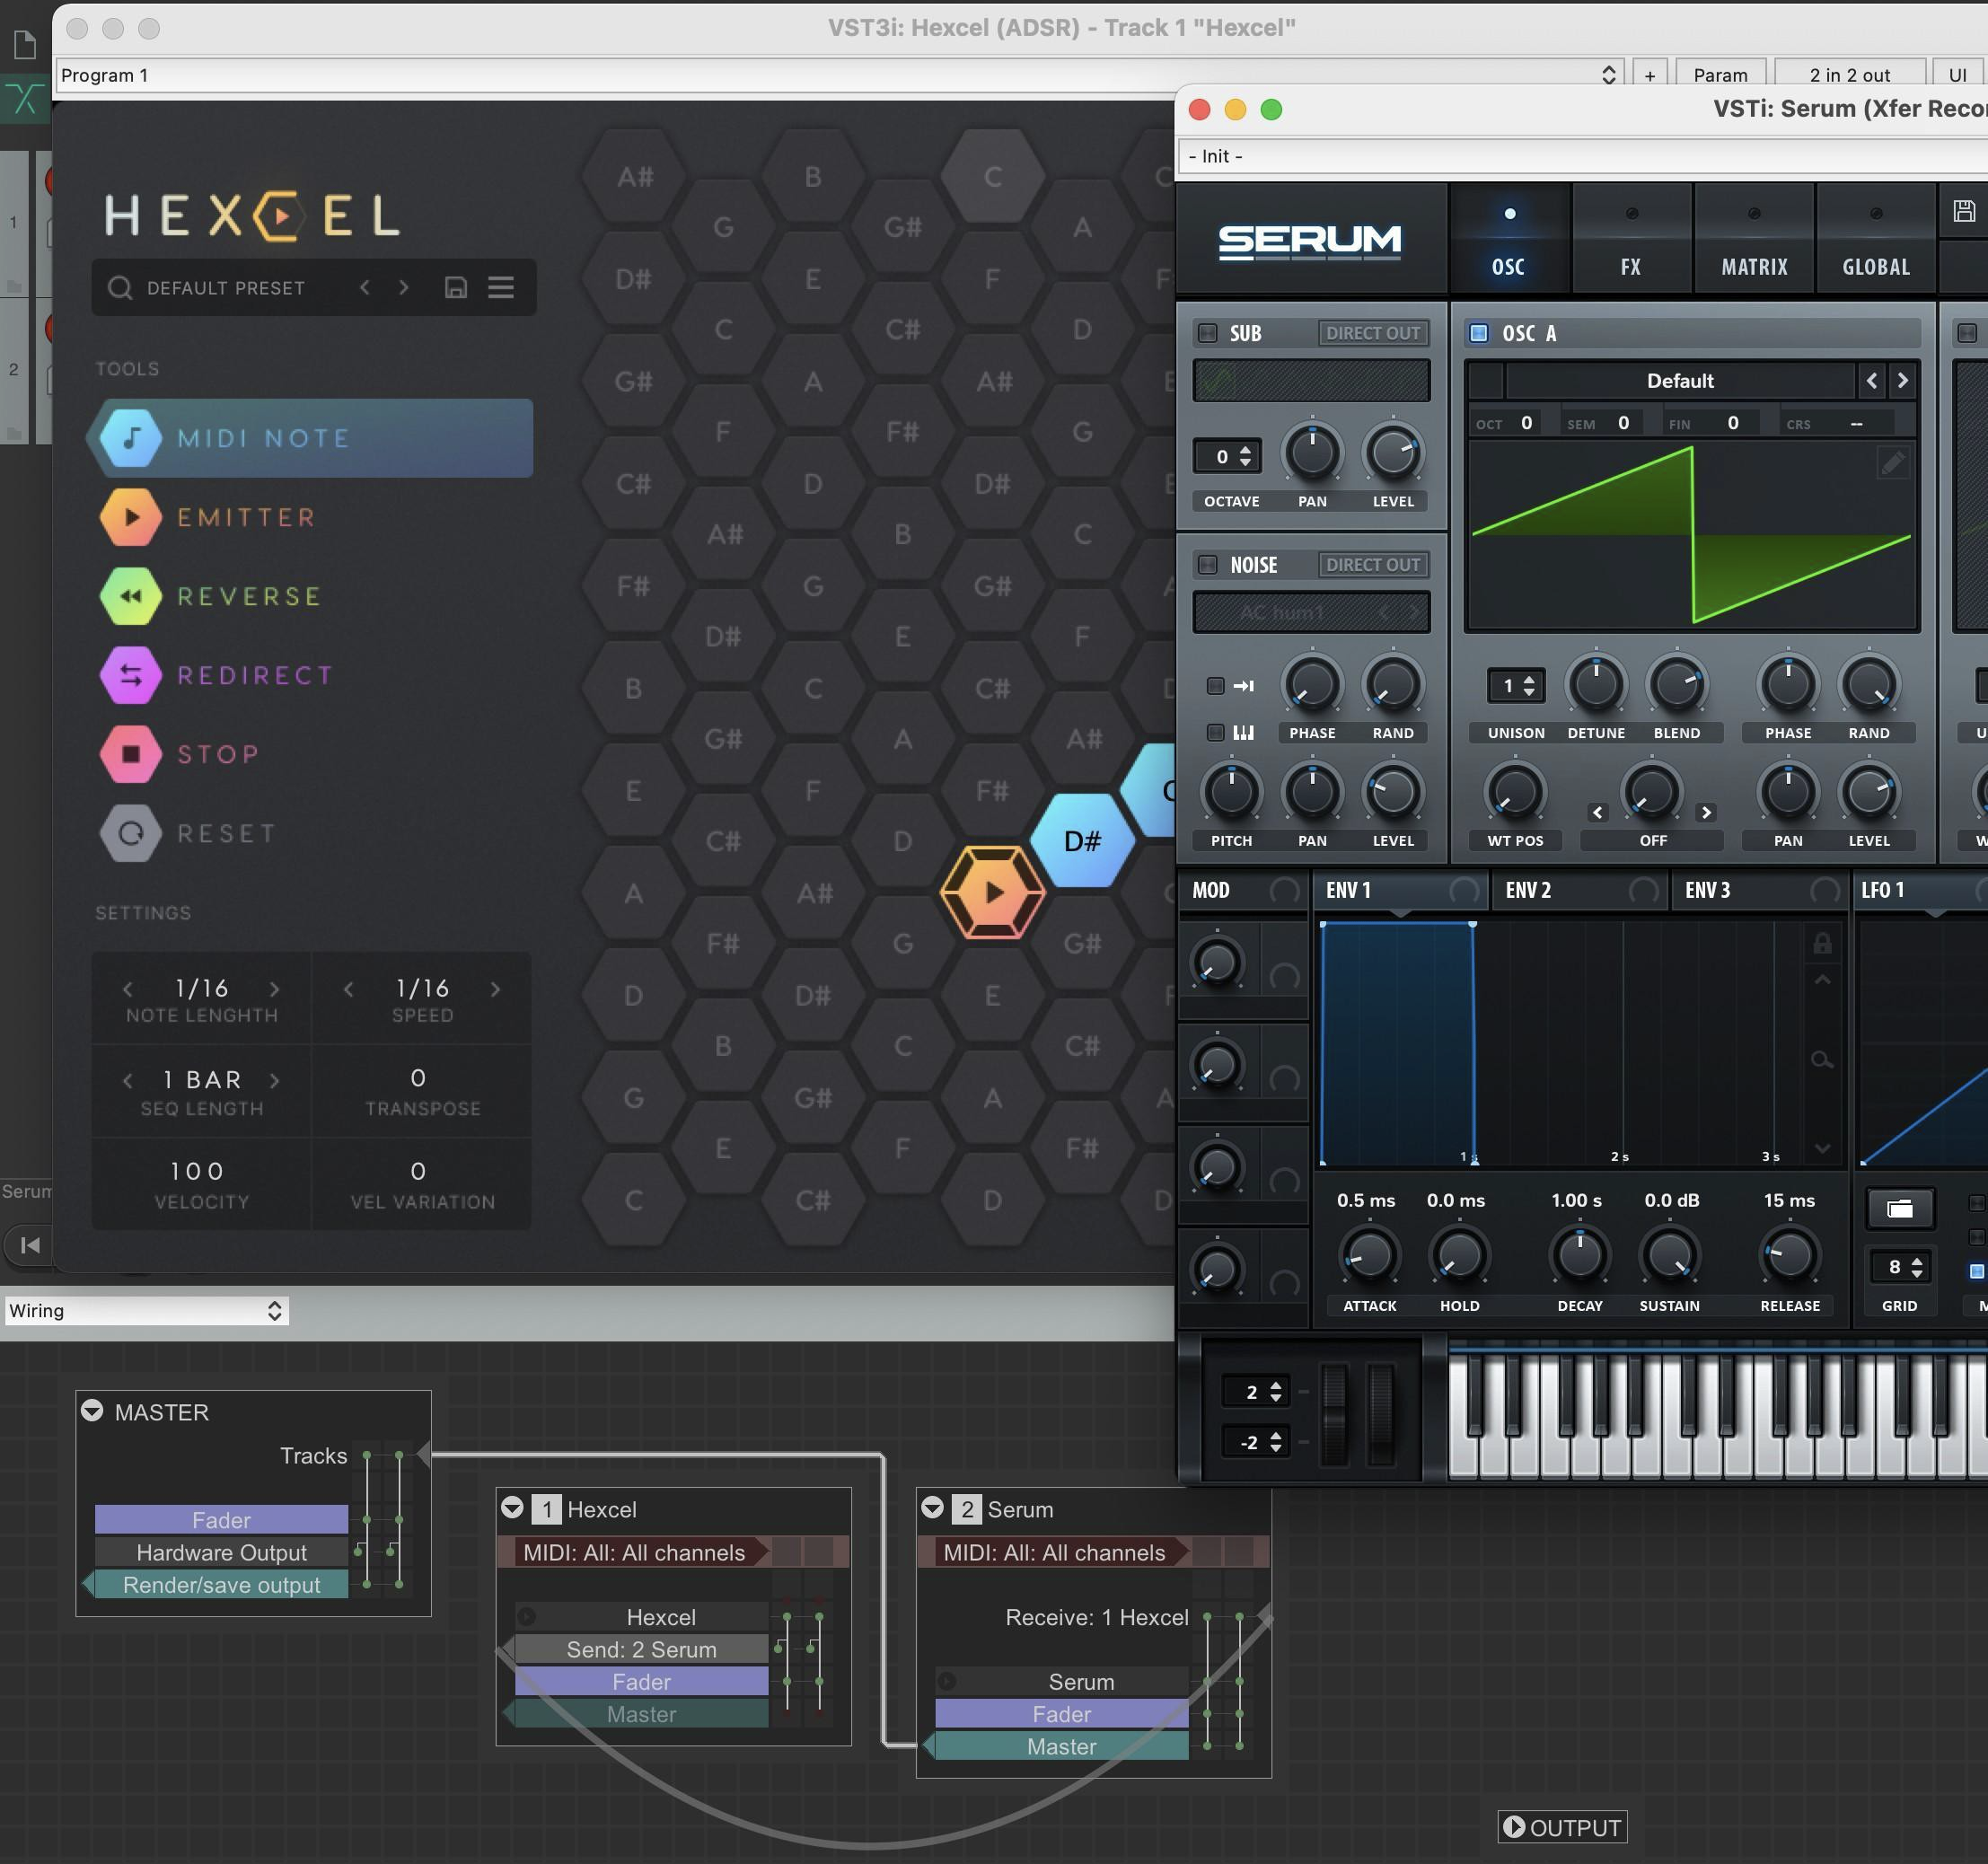Viewport: 1988px width, 1864px height.
Task: Toggle SUB Direct Out button
Action: click(1373, 333)
